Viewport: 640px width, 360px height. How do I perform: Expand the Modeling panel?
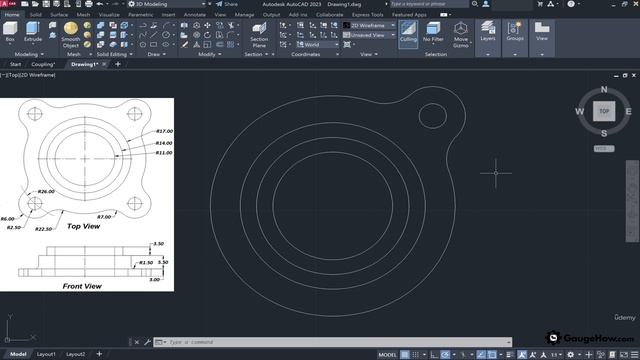(x=29, y=54)
